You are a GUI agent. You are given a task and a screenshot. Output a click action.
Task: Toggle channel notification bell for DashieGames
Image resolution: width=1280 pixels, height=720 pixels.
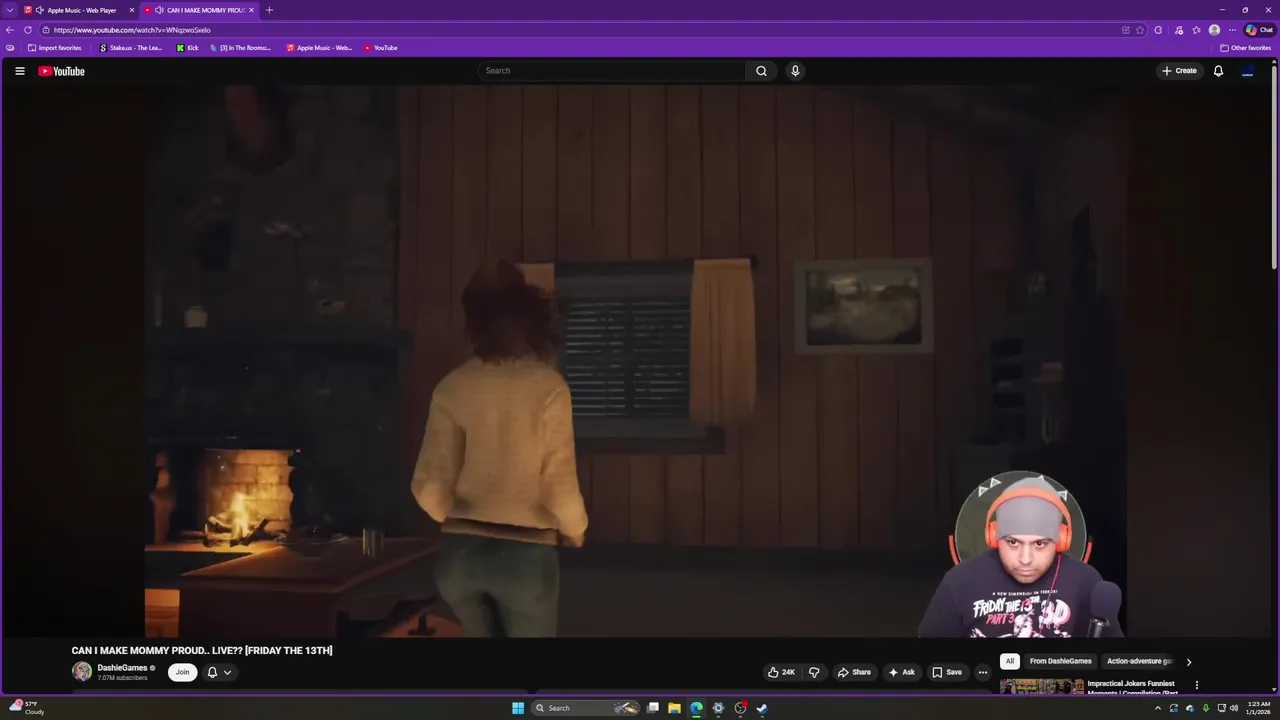coord(212,672)
